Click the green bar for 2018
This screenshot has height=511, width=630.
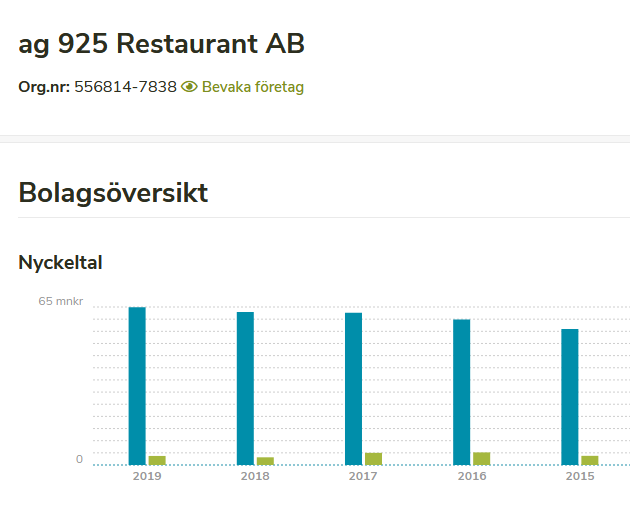point(265,461)
